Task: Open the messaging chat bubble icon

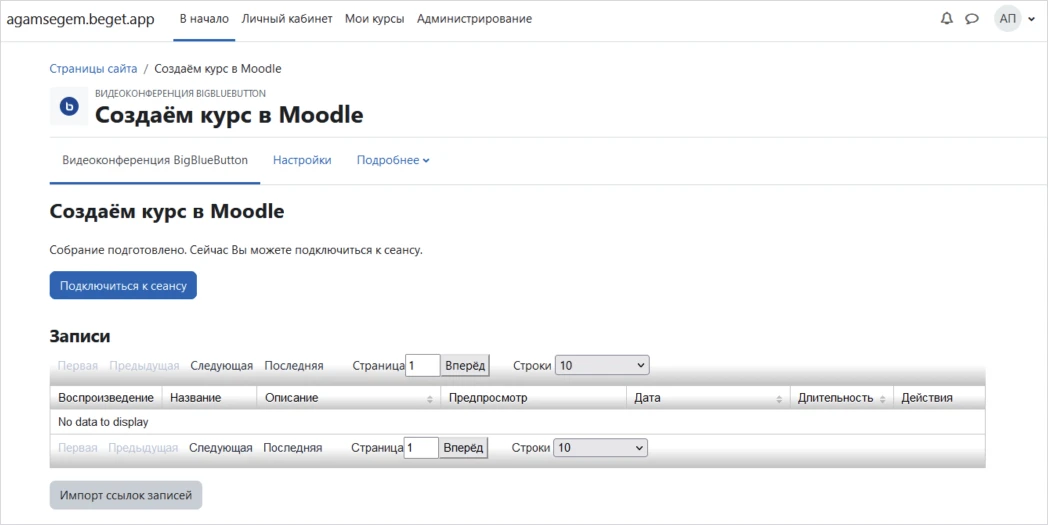Action: click(x=971, y=19)
